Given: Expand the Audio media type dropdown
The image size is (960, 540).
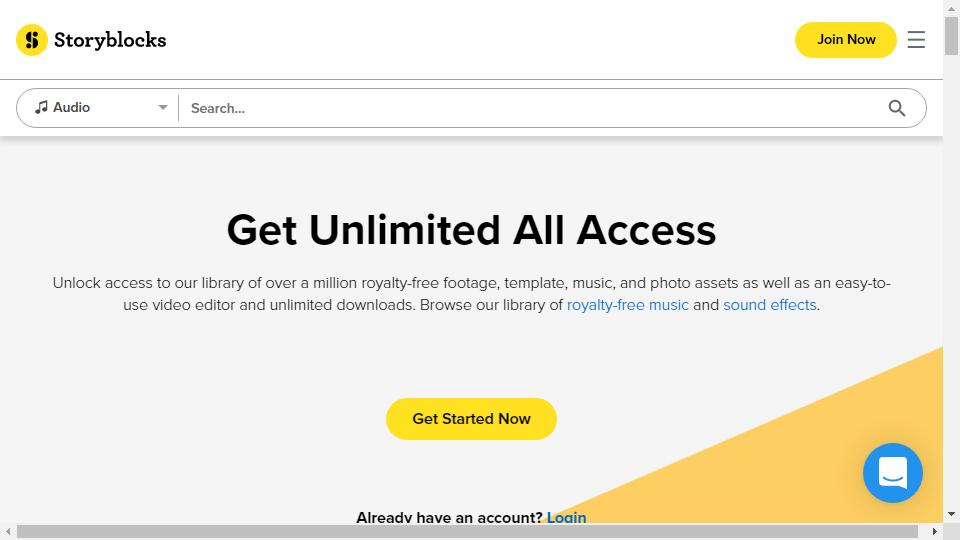Looking at the screenshot, I should click(100, 108).
